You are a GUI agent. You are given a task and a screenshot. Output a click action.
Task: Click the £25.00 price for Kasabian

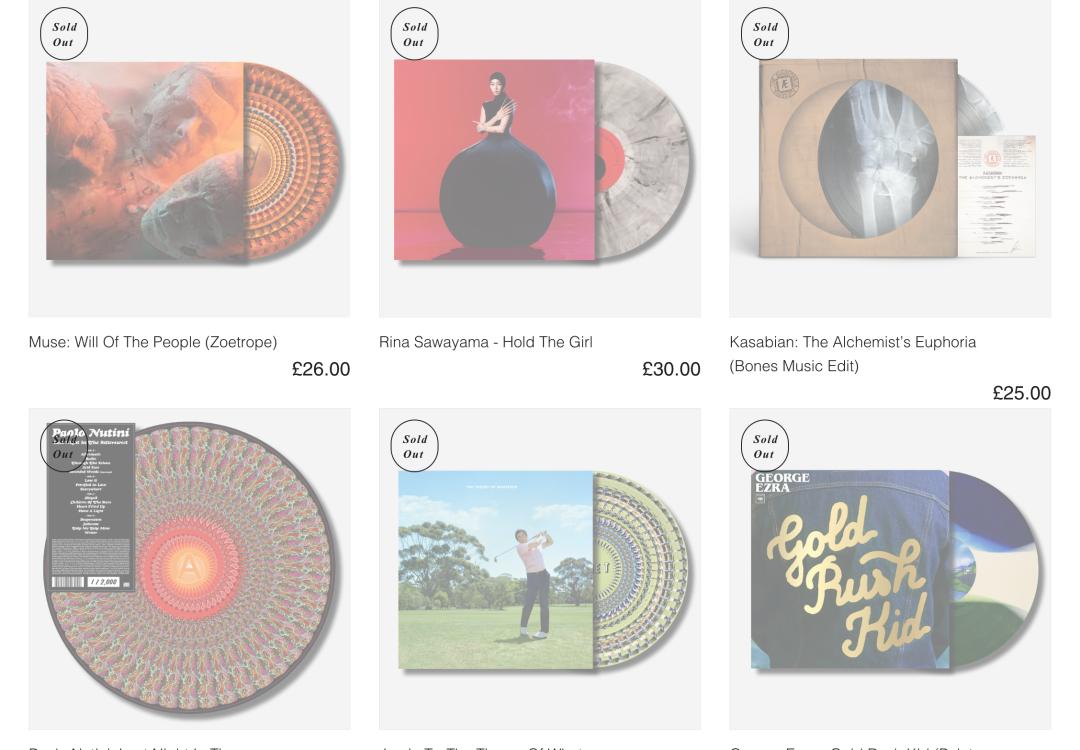1021,393
